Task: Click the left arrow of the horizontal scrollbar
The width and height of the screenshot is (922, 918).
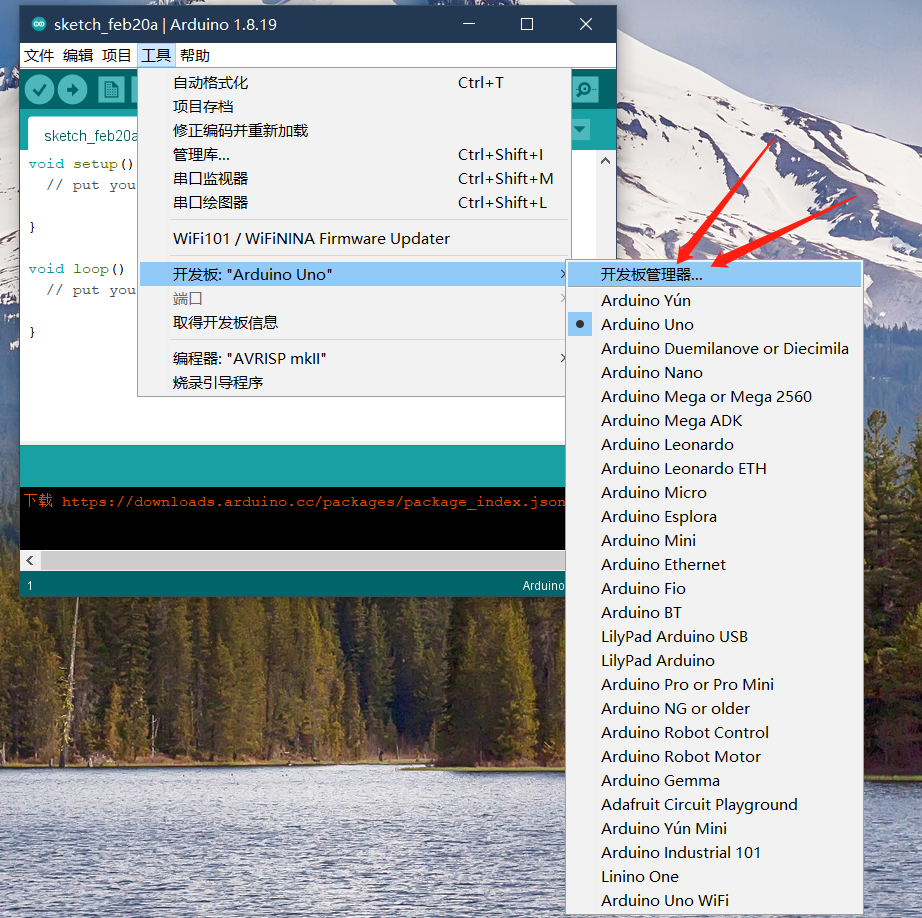Action: pos(28,561)
